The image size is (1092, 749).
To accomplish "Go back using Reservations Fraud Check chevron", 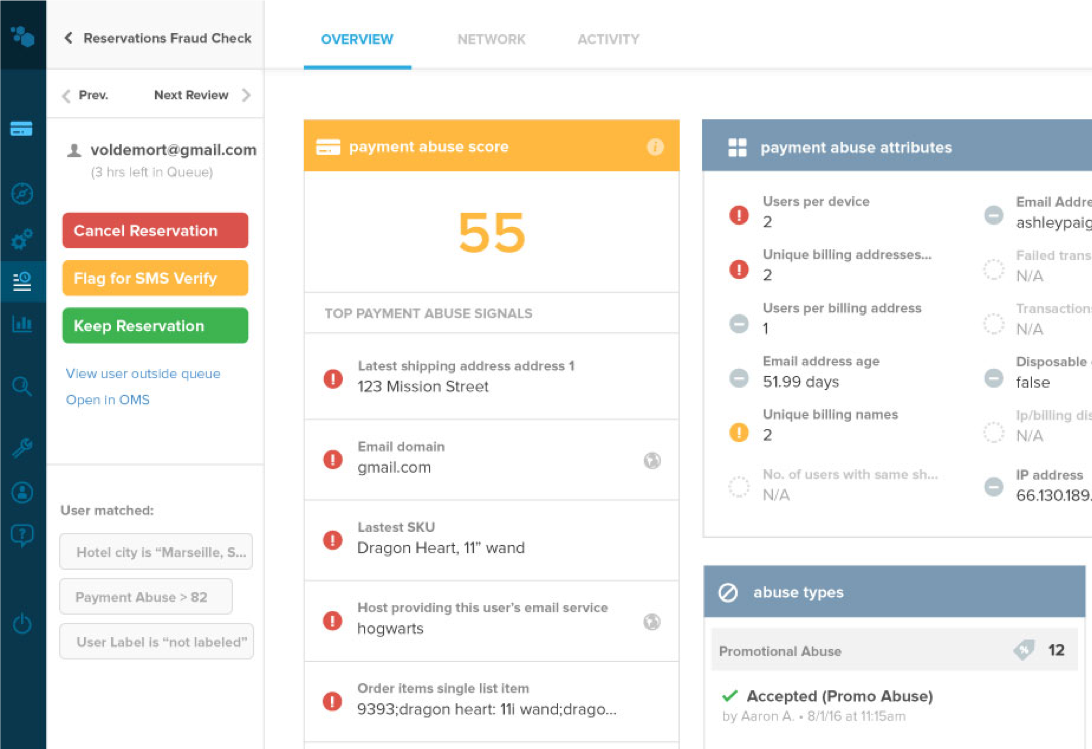I will click(x=69, y=38).
